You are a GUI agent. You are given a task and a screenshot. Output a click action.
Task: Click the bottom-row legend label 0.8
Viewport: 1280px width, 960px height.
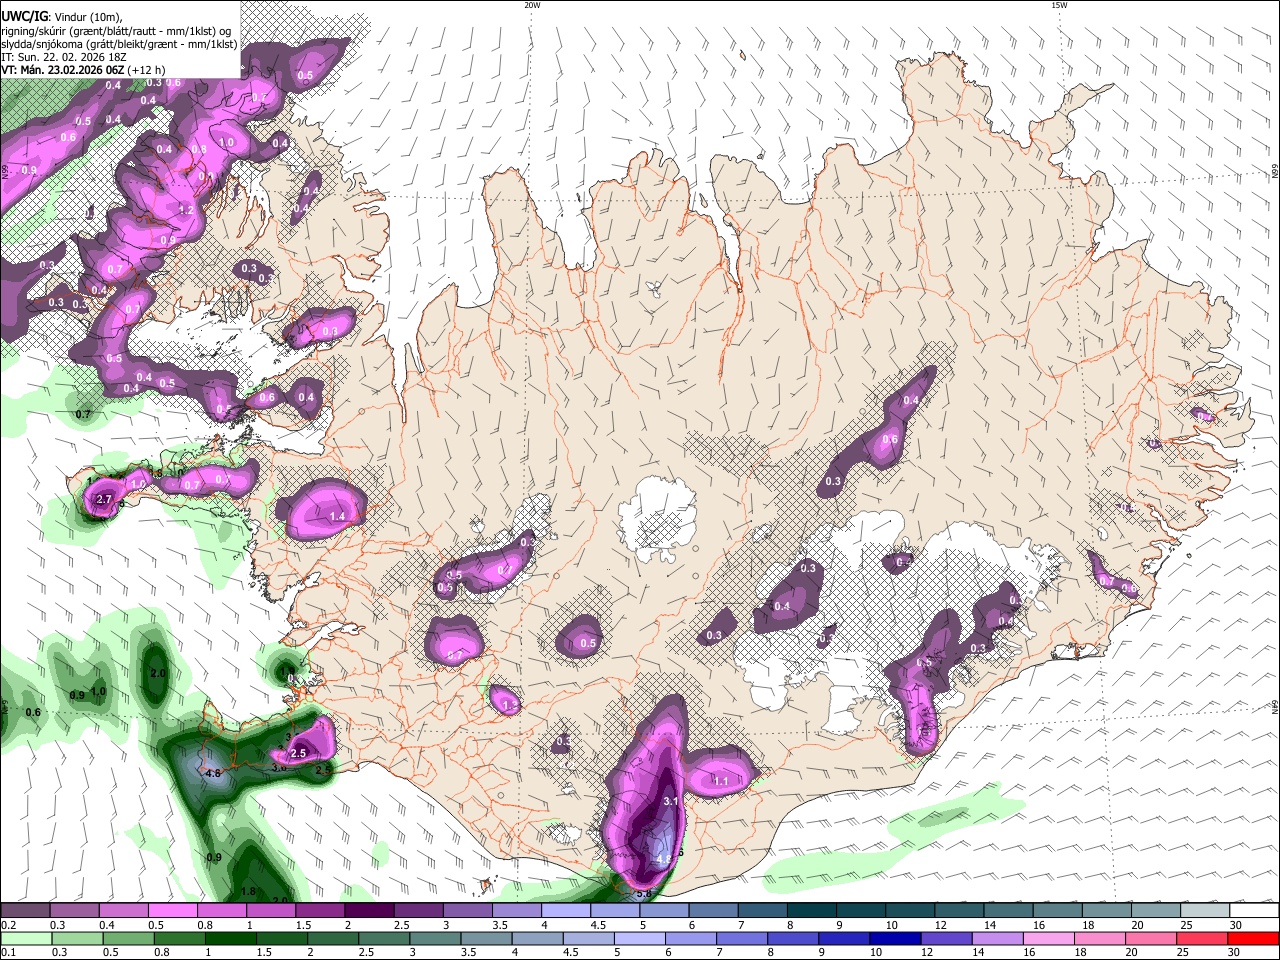point(162,952)
